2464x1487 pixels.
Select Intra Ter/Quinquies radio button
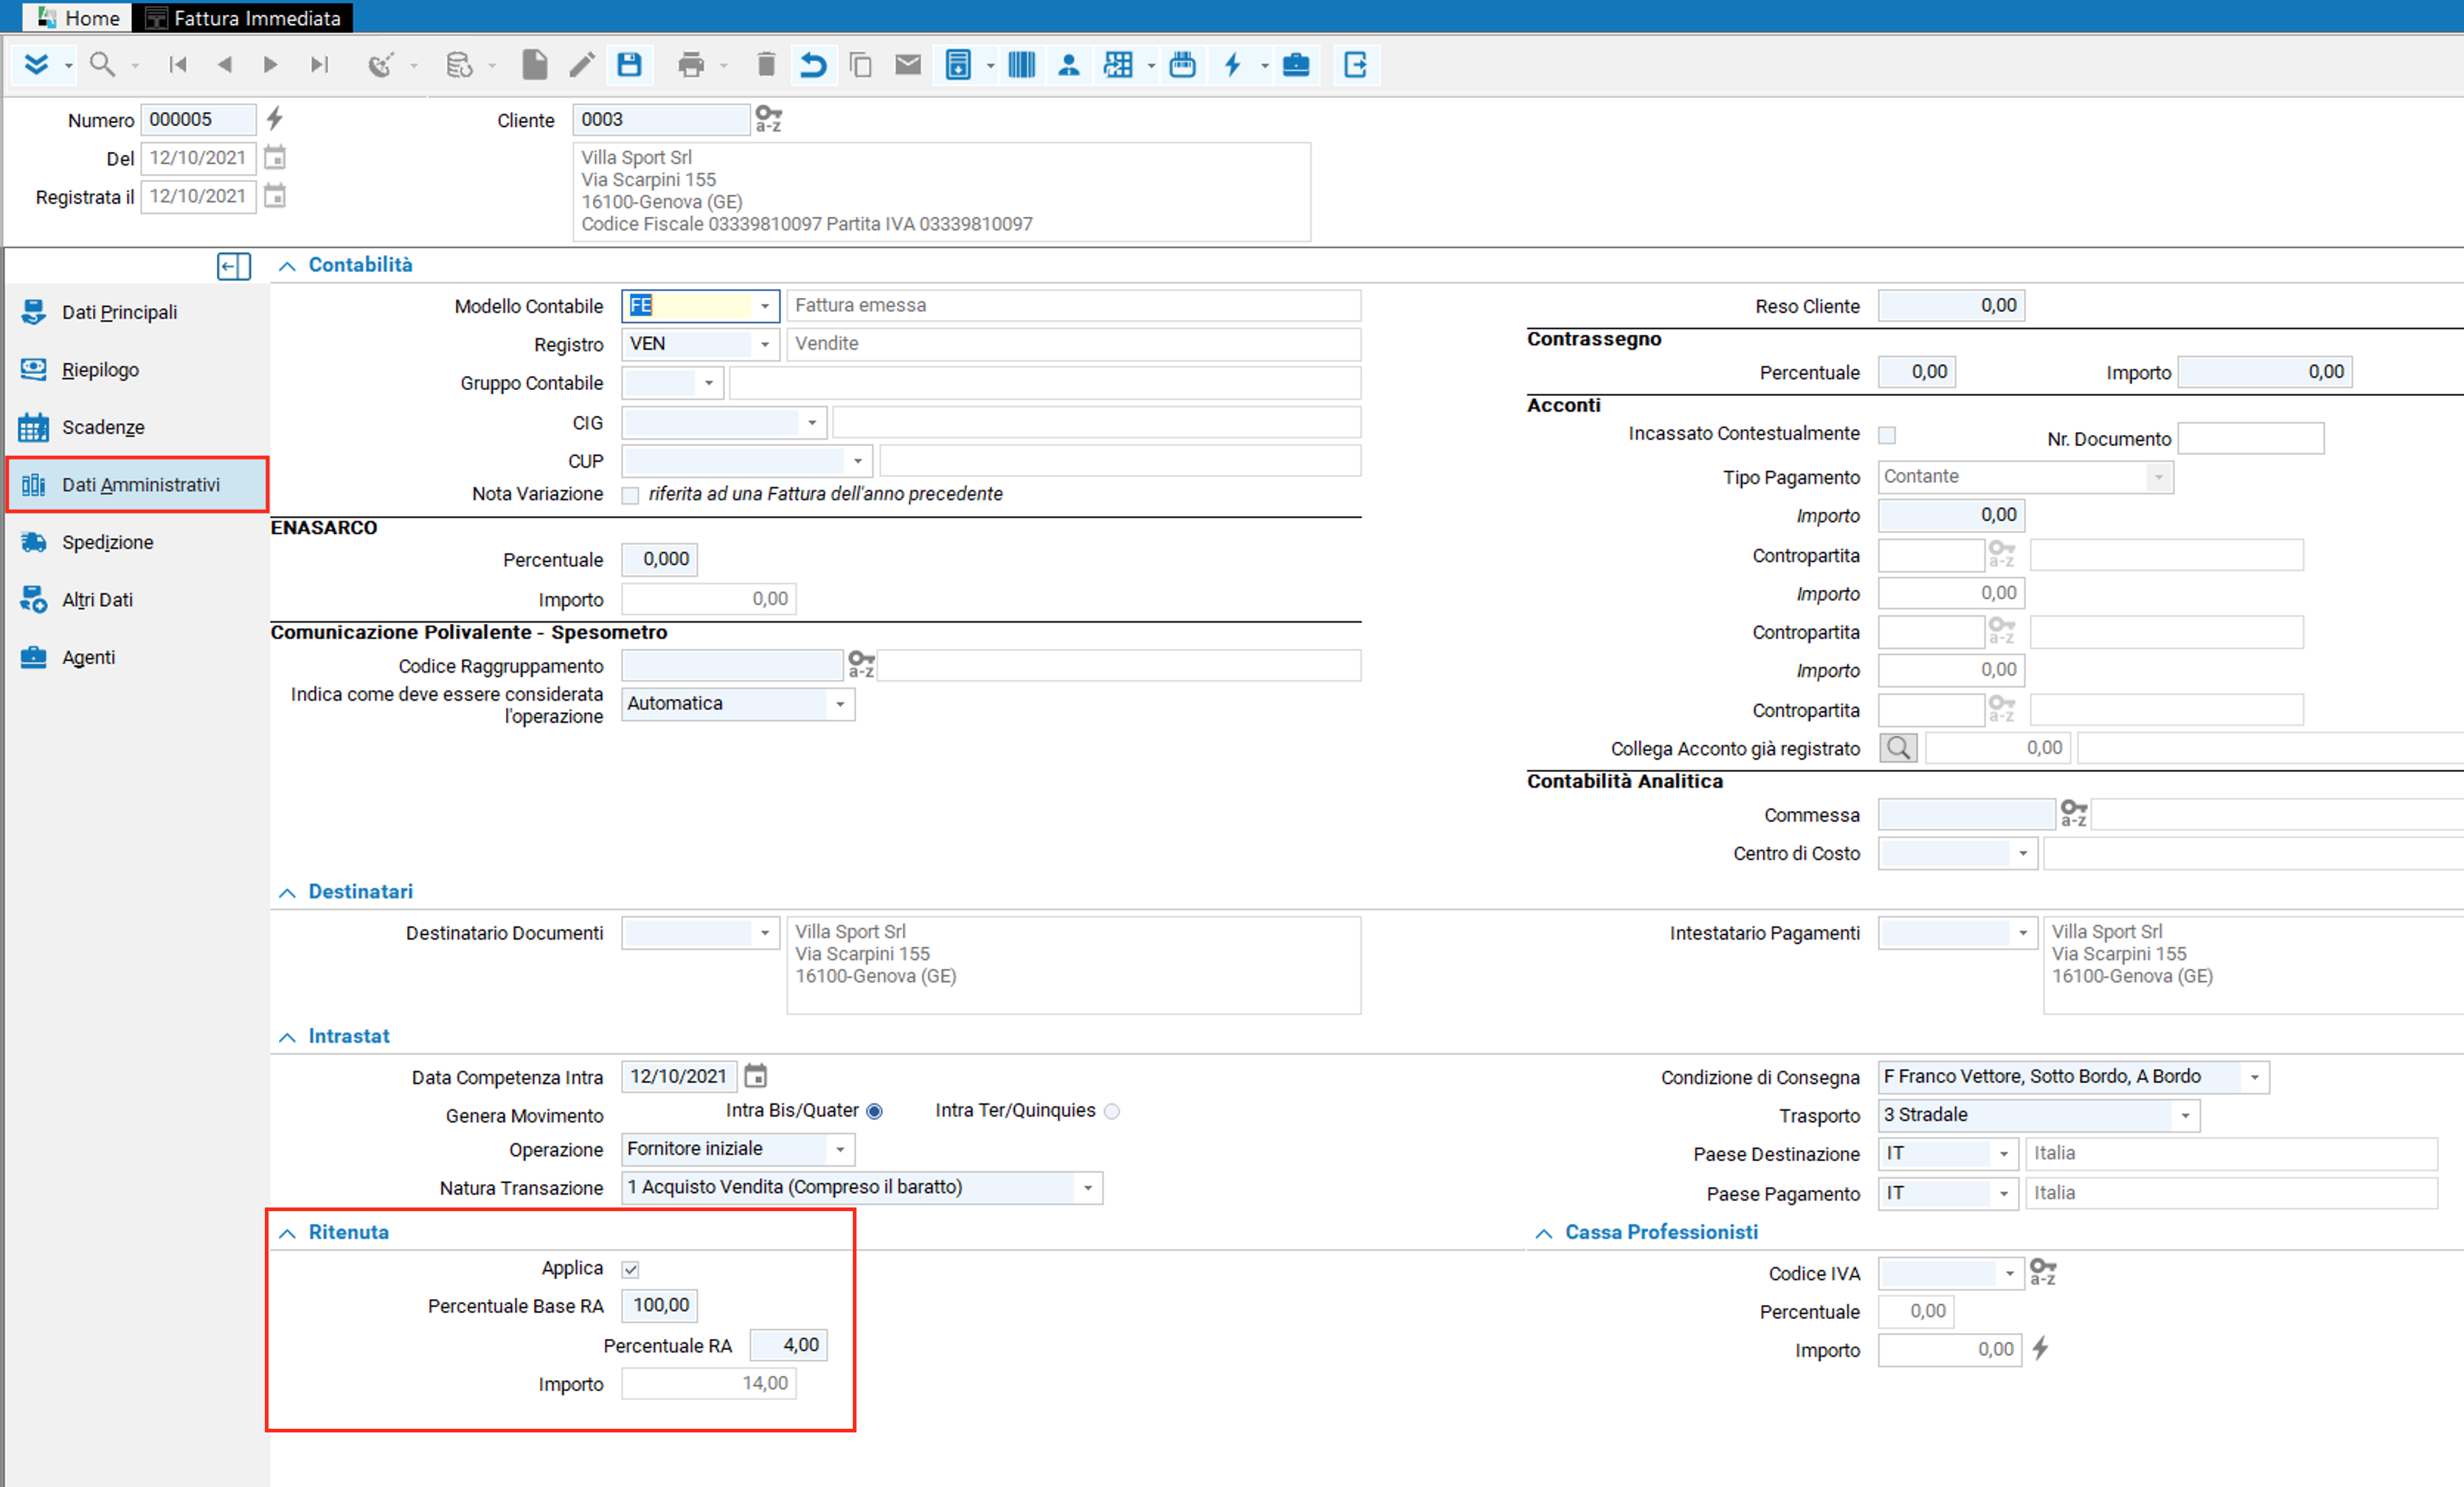[x=1112, y=1111]
